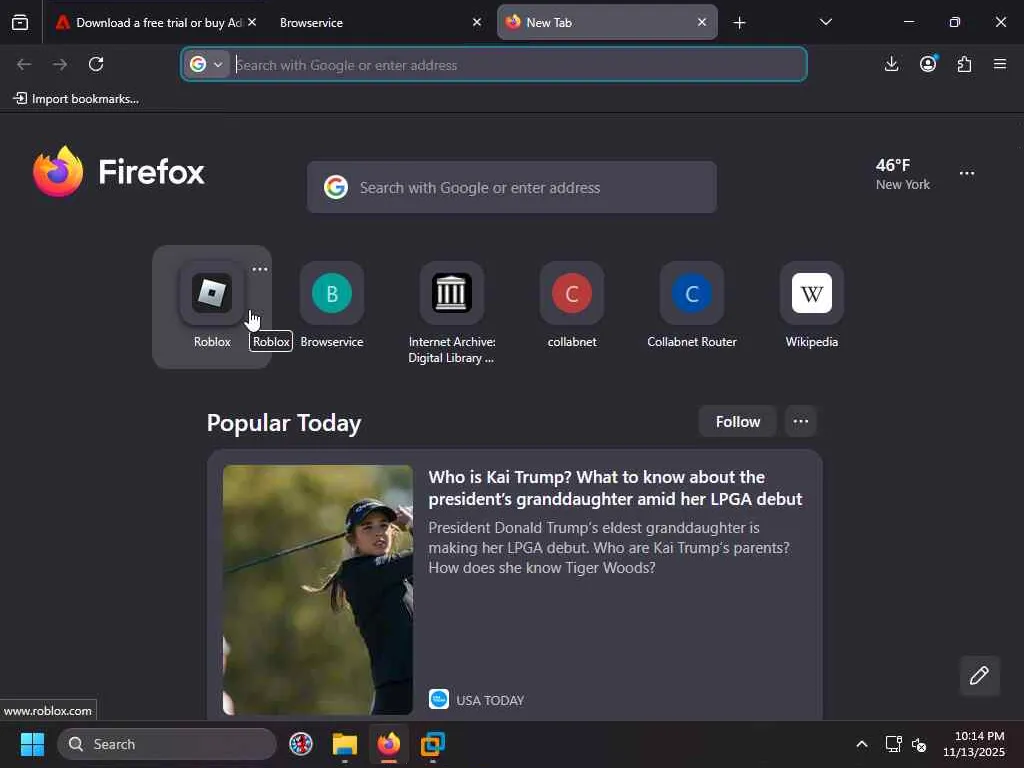
Task: Close the Adobe download tab
Action: 252,22
